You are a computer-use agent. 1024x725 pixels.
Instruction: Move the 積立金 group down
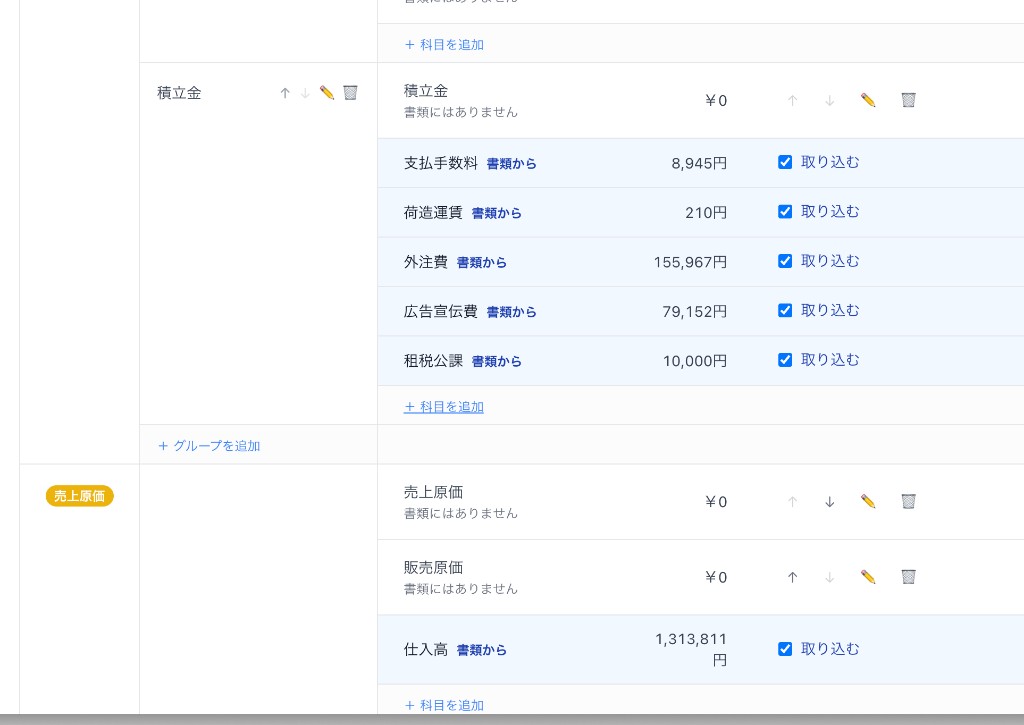[x=305, y=93]
